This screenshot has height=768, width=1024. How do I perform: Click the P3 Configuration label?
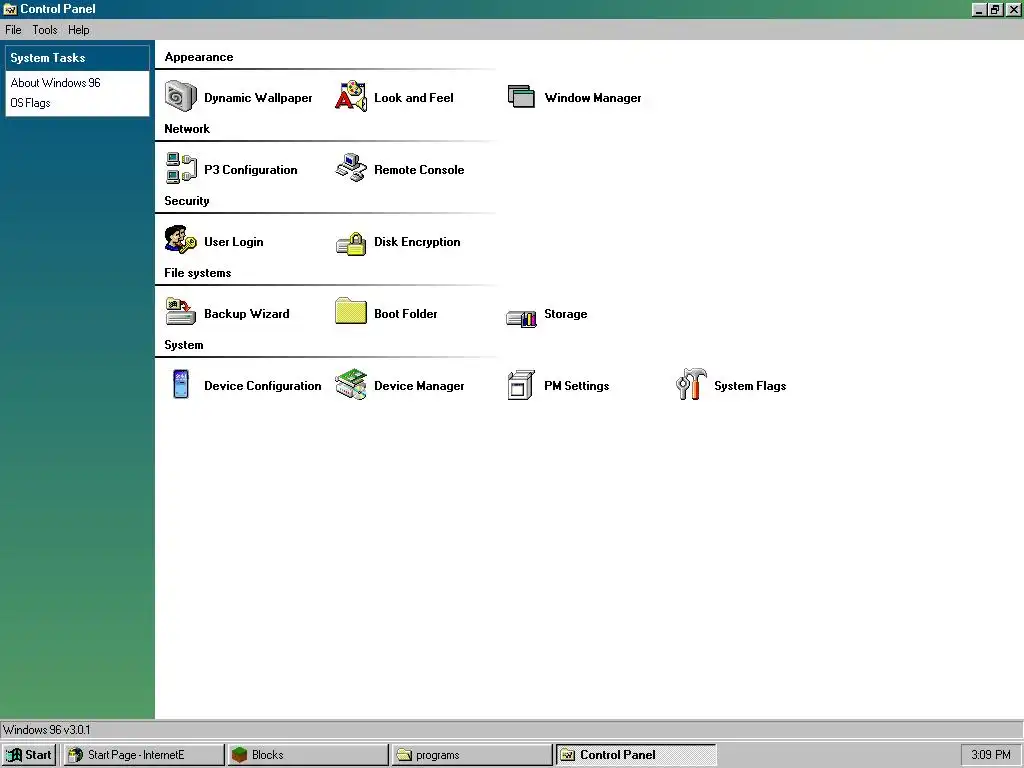pos(250,170)
